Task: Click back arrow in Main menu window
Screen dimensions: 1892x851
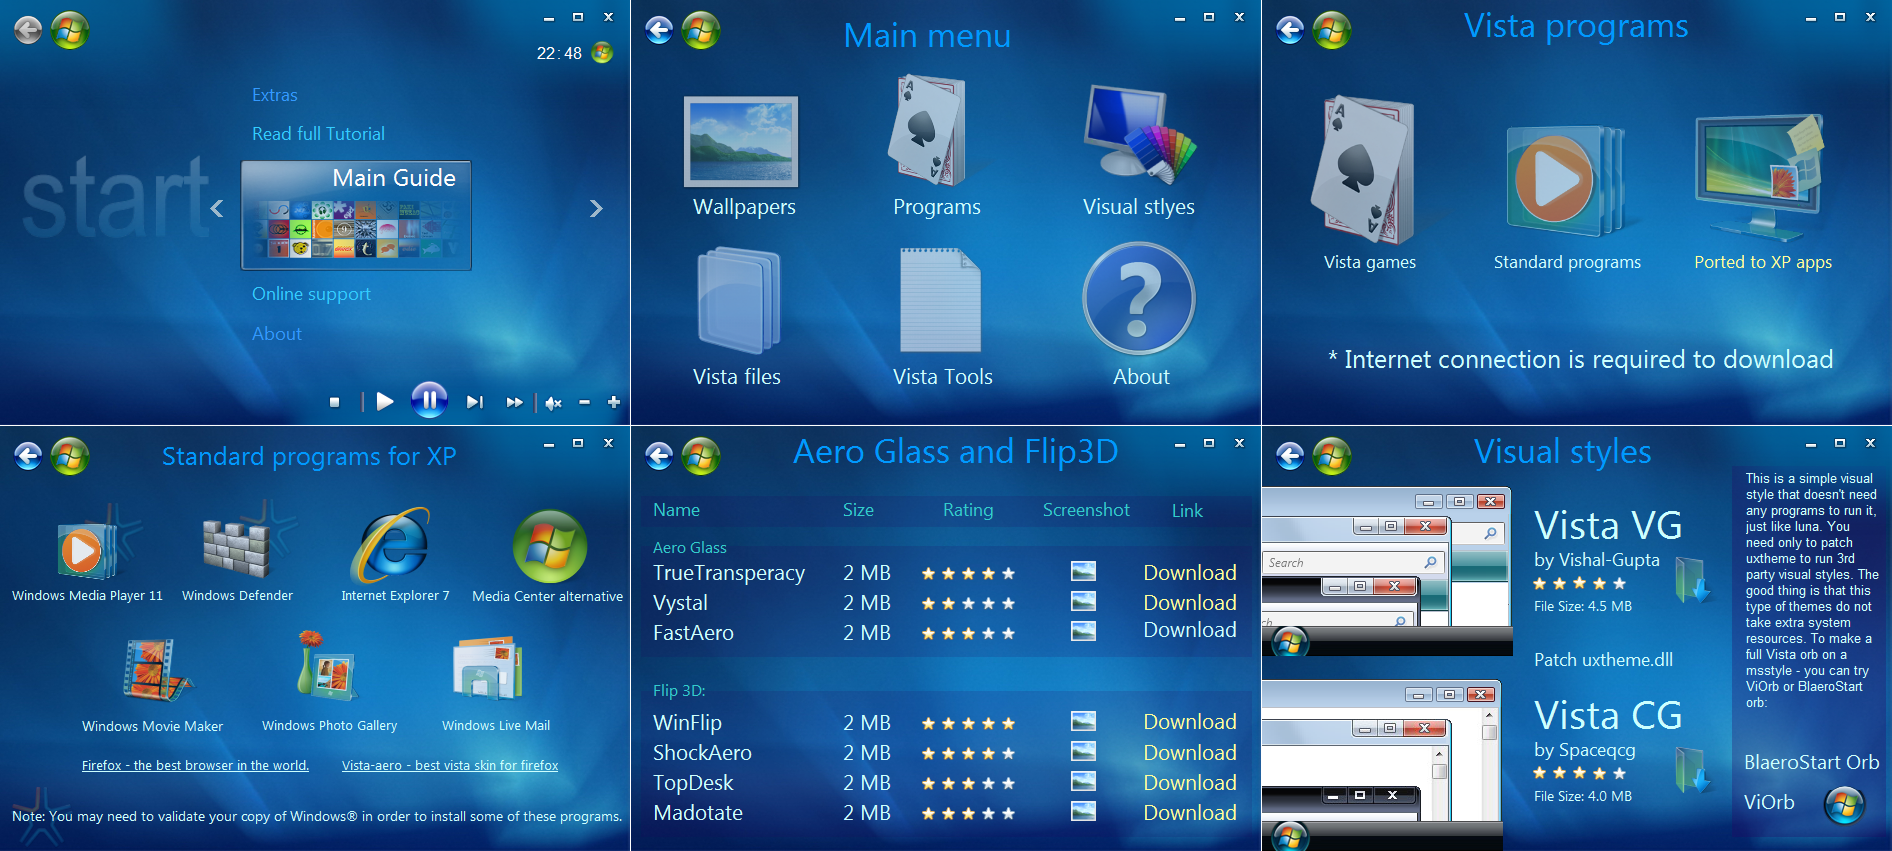Action: point(659,30)
